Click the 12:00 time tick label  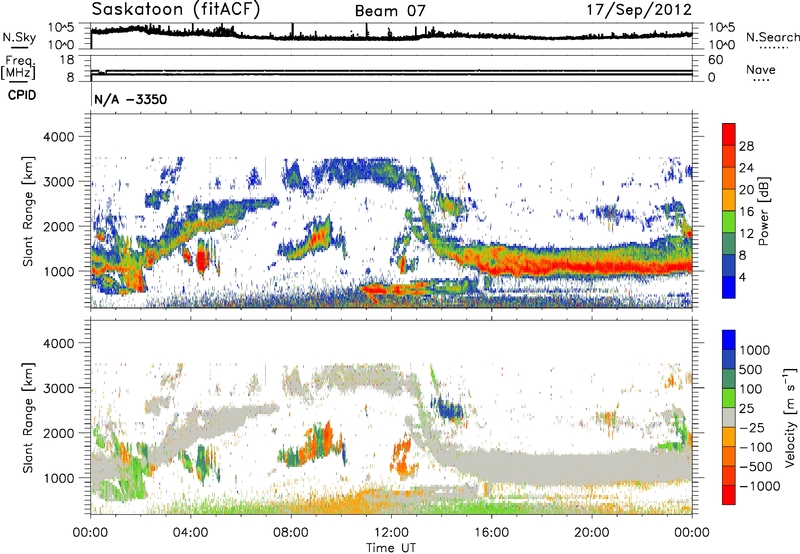click(391, 533)
